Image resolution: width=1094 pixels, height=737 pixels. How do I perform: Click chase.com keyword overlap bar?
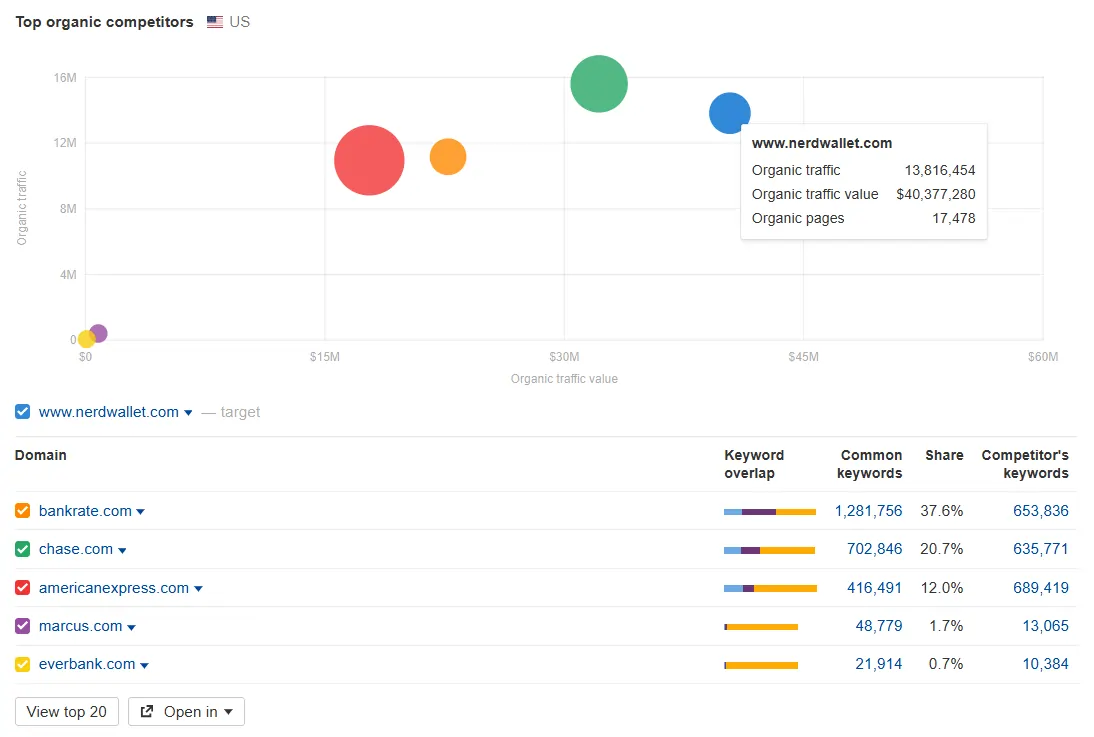(770, 551)
